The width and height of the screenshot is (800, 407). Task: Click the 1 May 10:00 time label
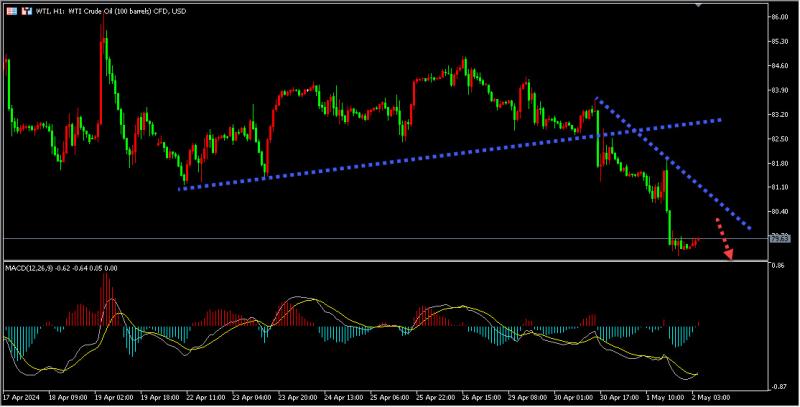665,397
